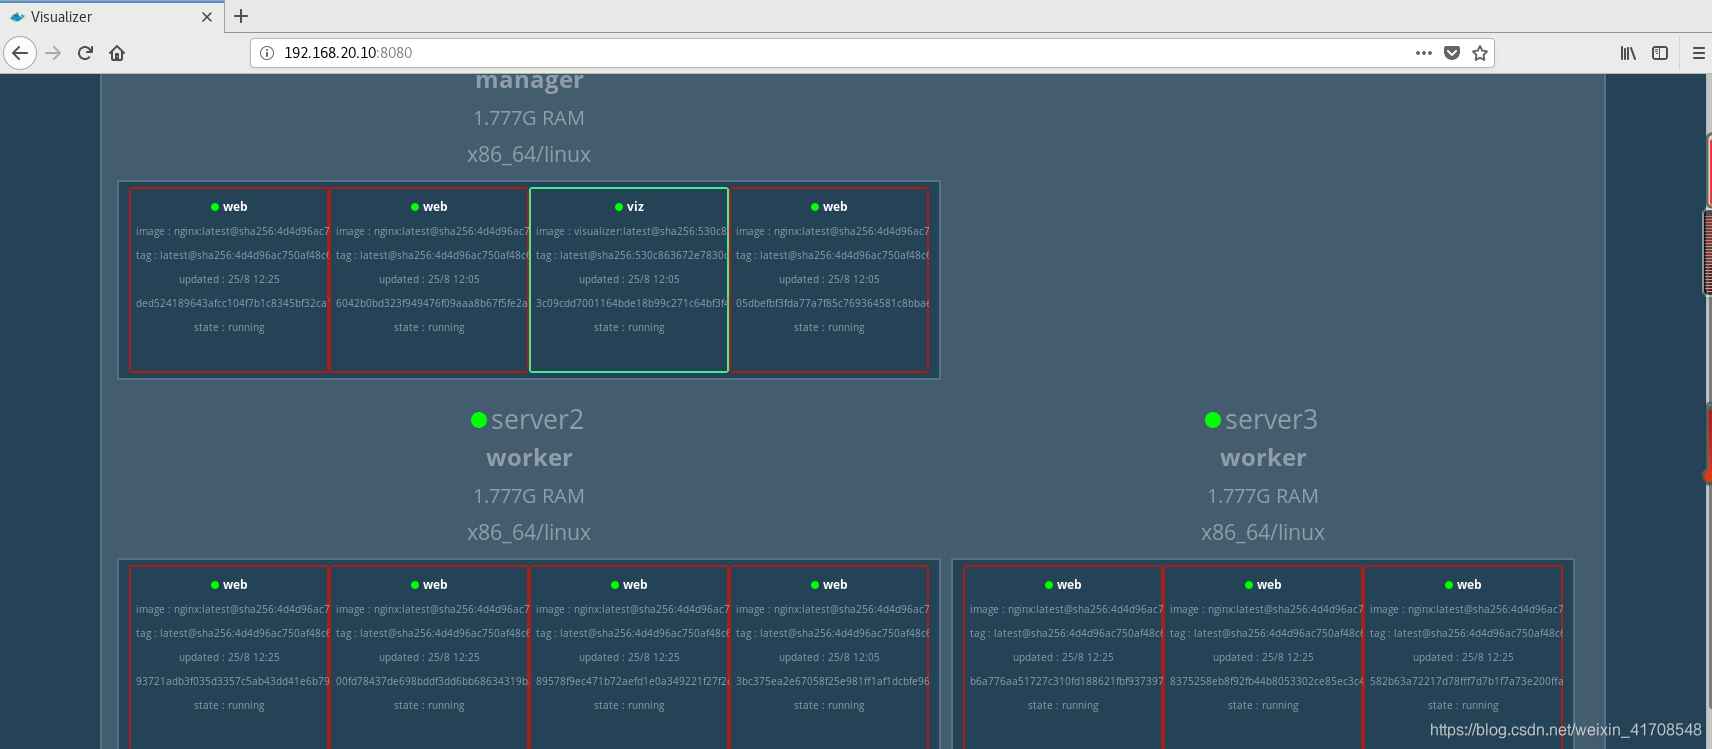The height and width of the screenshot is (749, 1712).
Task: Click viz card's visualizer image line
Action: pos(631,231)
